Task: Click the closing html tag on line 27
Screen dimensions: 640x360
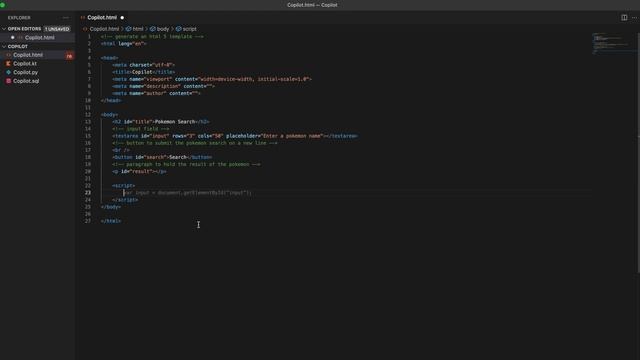Action: point(111,221)
